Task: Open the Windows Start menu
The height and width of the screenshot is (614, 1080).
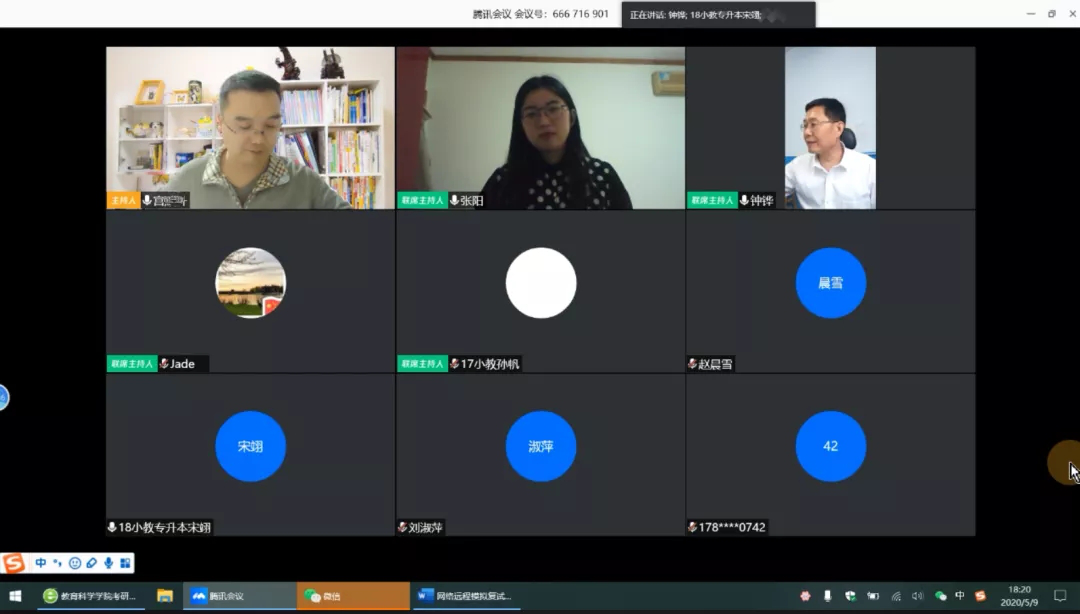Action: [15, 596]
